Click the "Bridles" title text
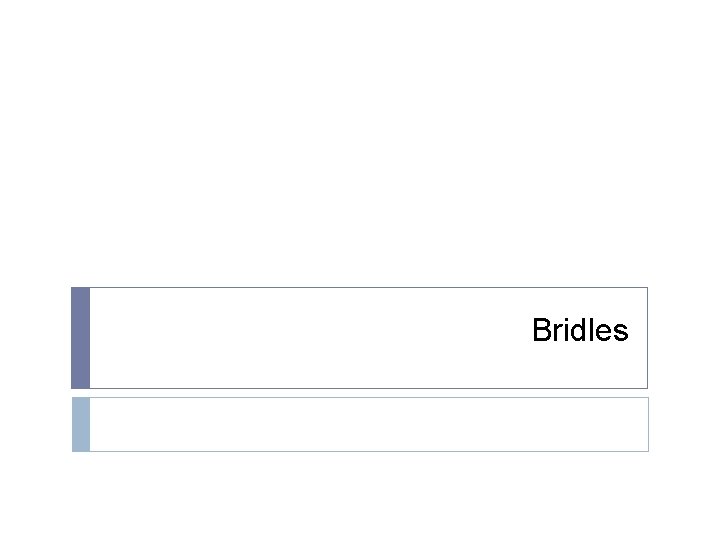This screenshot has width=720, height=540. [x=580, y=331]
